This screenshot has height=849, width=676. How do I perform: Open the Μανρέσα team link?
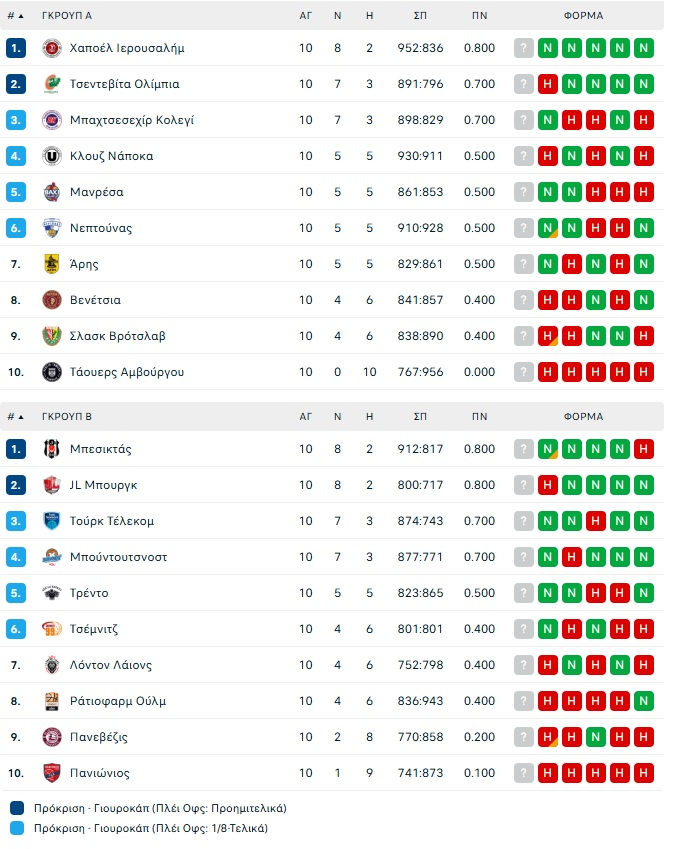click(x=97, y=192)
